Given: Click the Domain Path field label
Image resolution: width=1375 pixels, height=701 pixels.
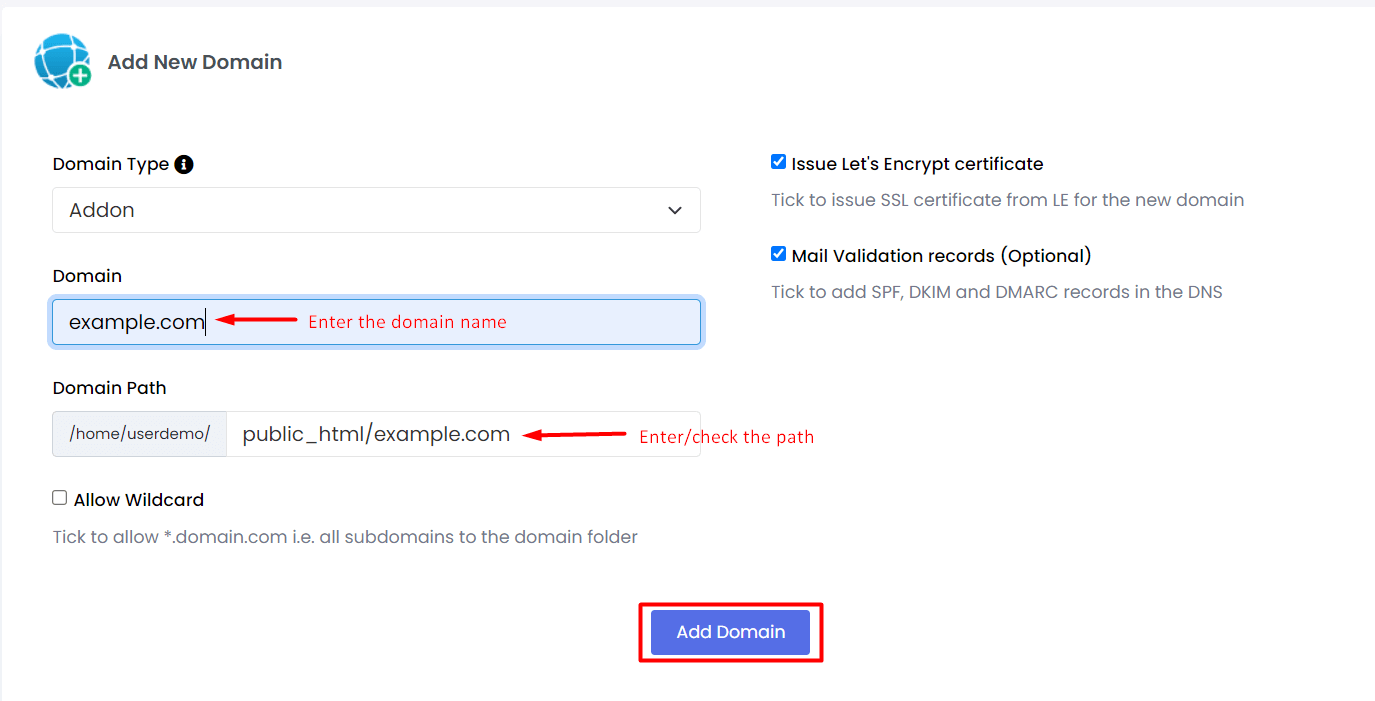Looking at the screenshot, I should [x=110, y=388].
